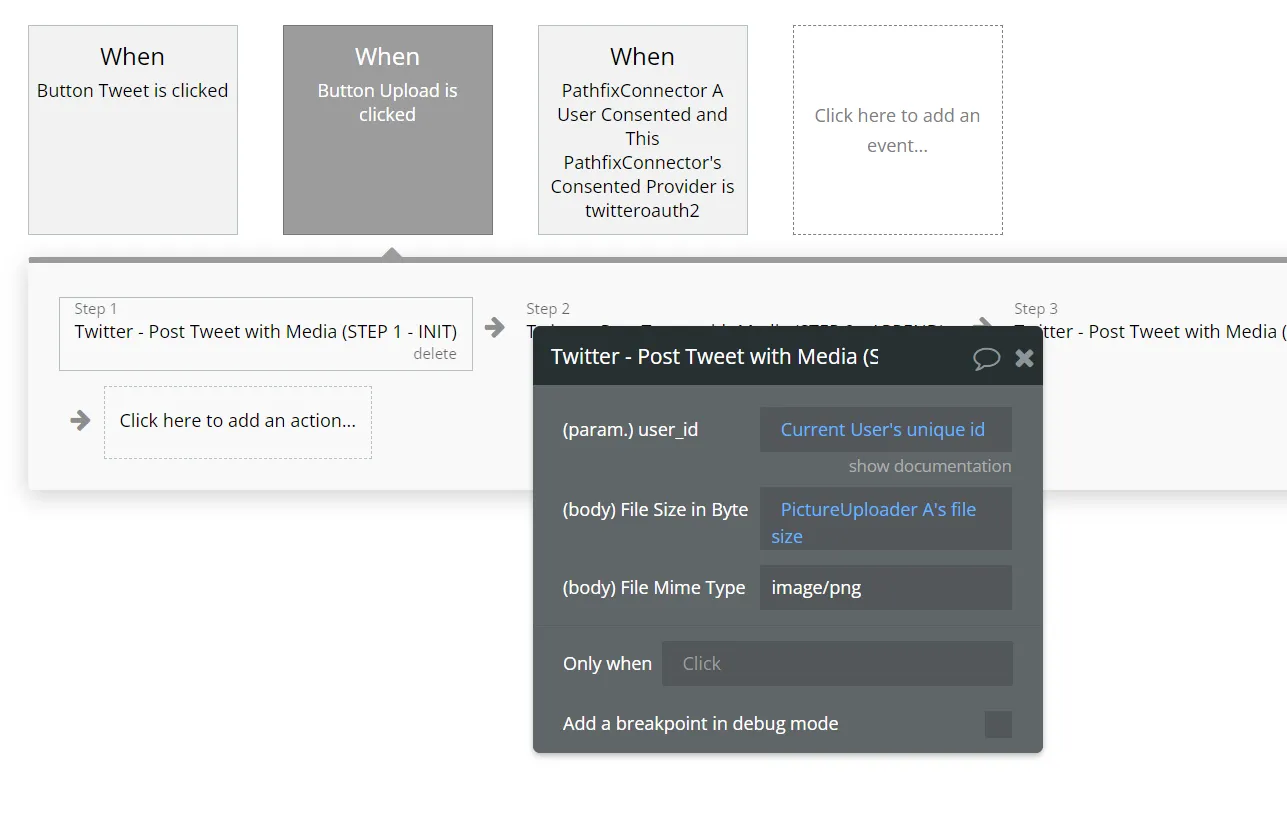Screen dimensions: 1287x837
Task: Close the Twitter action property popup
Action: click(1024, 358)
